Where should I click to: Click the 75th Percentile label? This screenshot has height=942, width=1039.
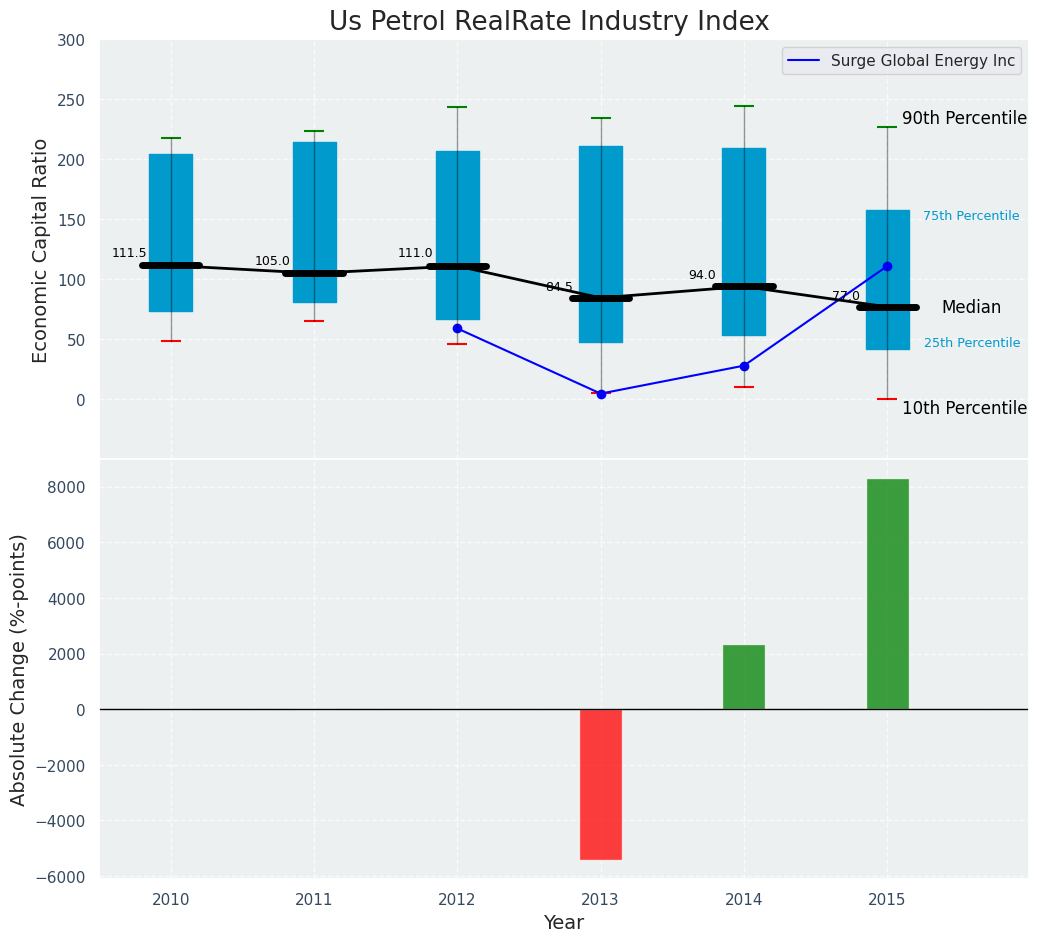[x=970, y=216]
